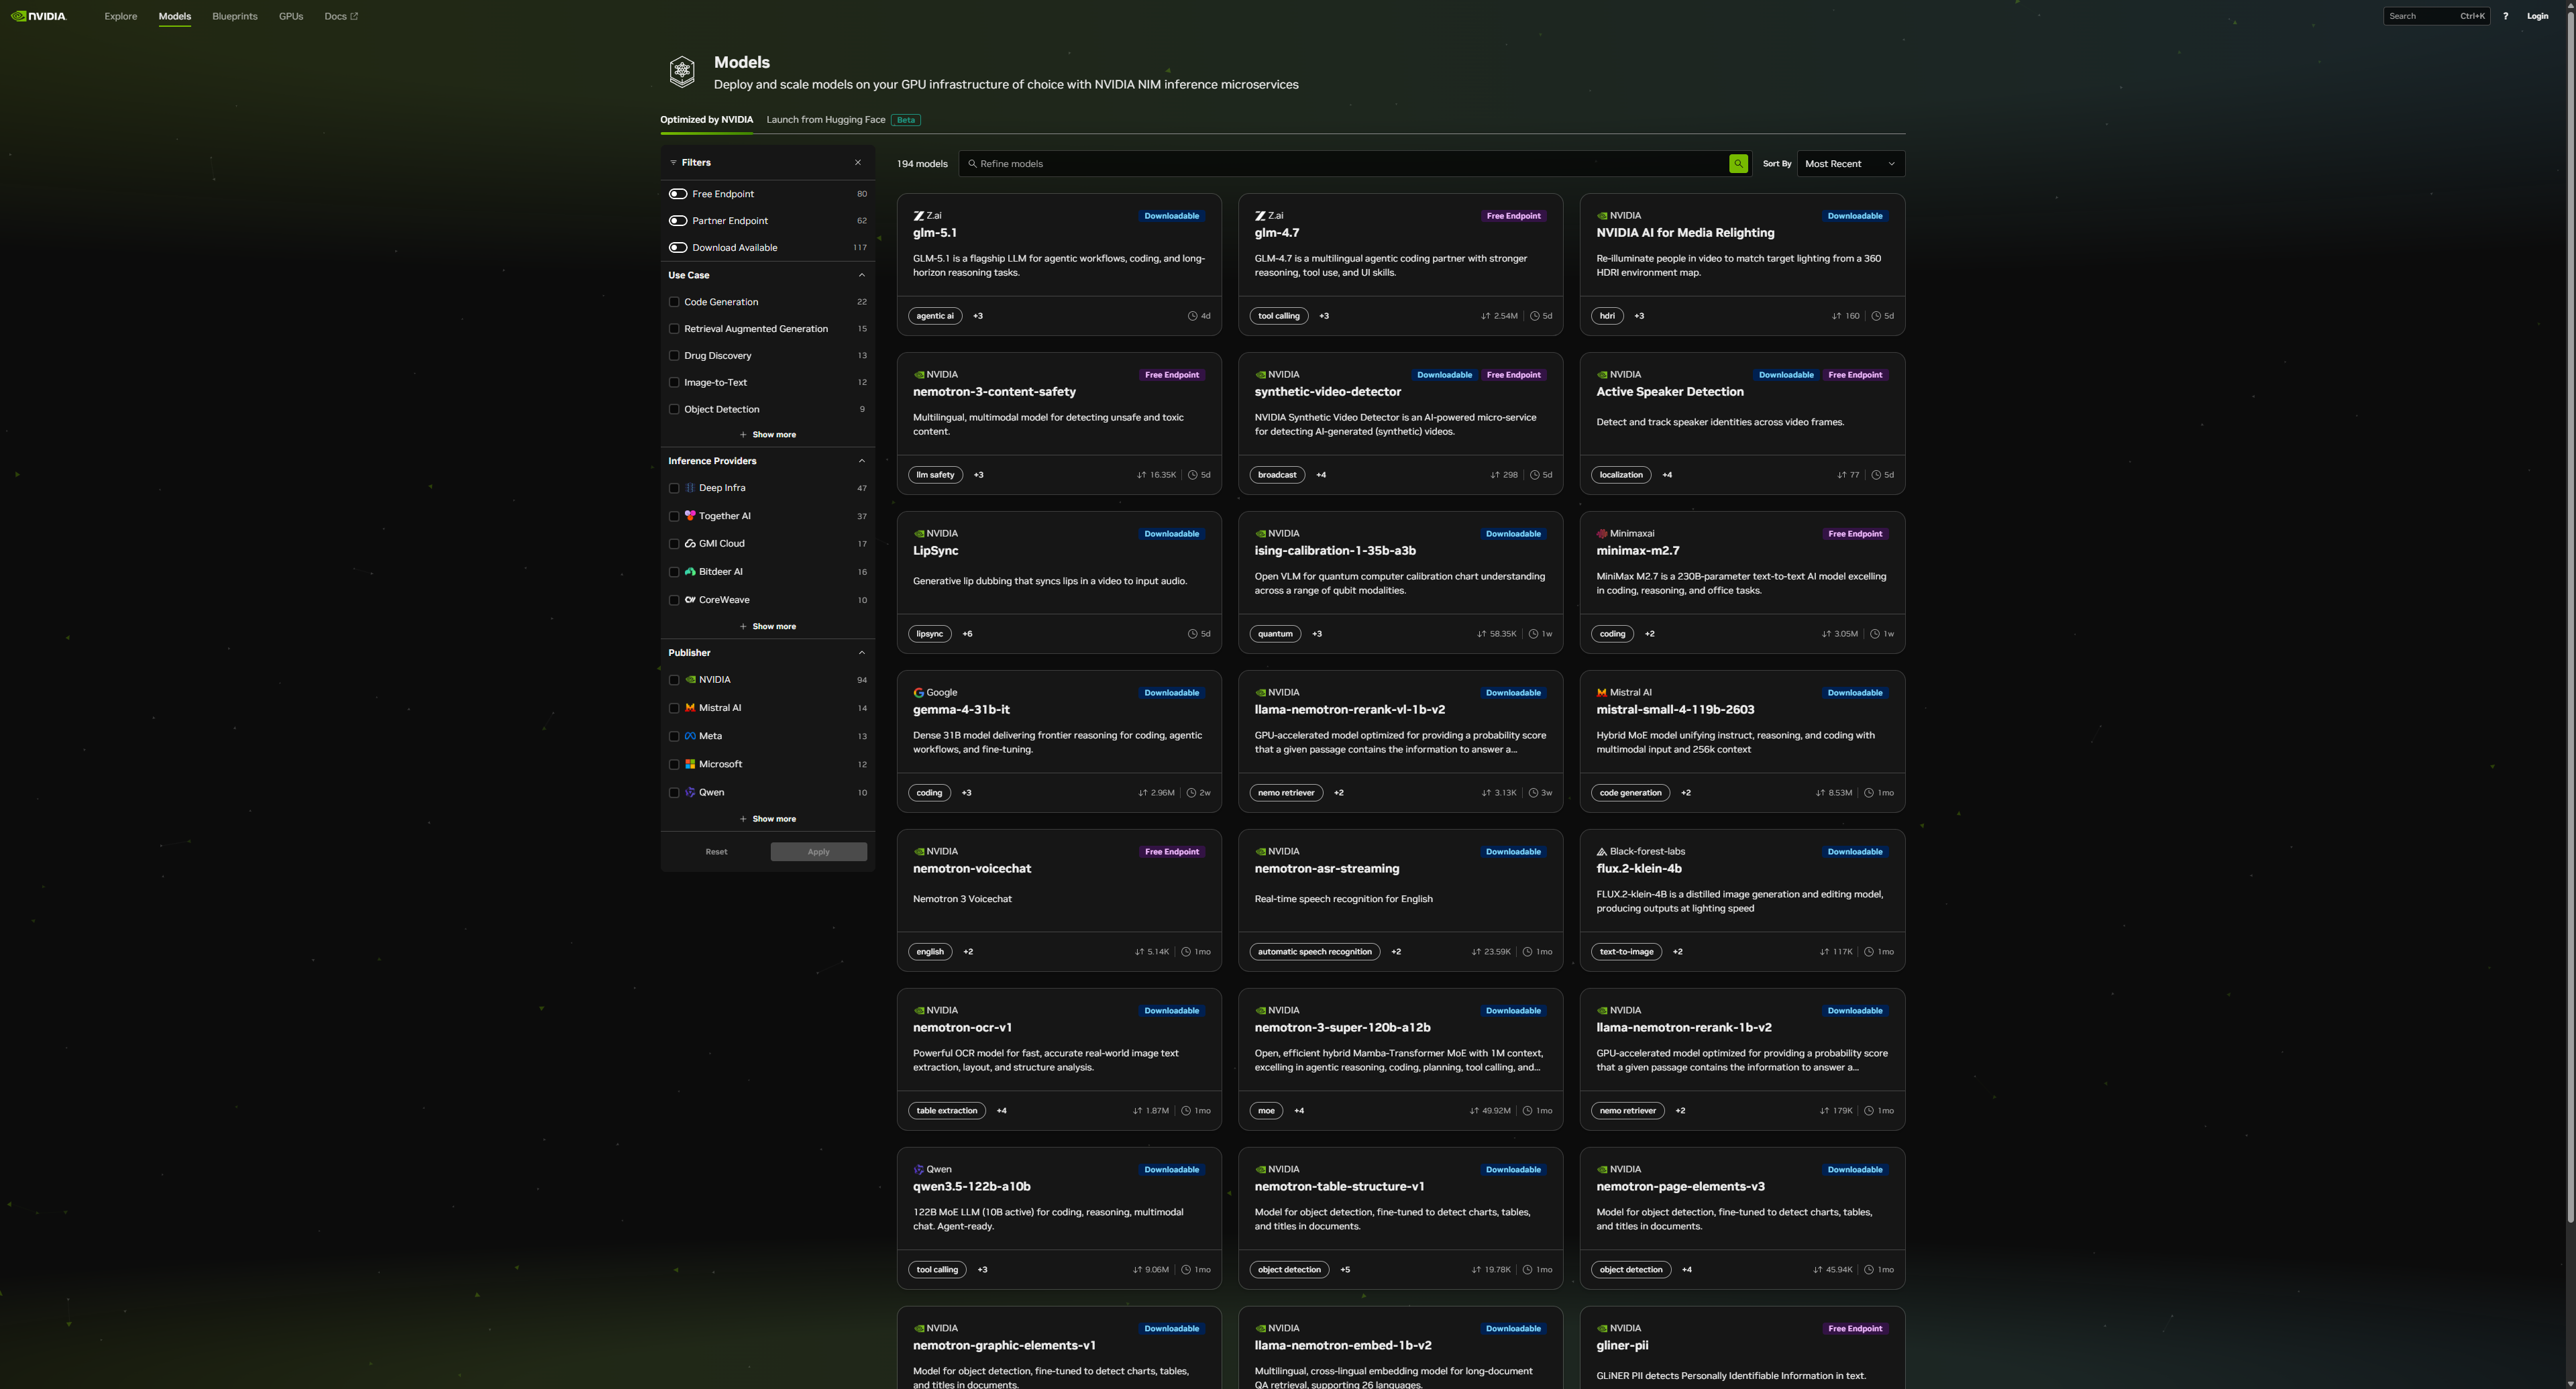Switch to the Optimized by NVIDIA tab

tap(706, 120)
